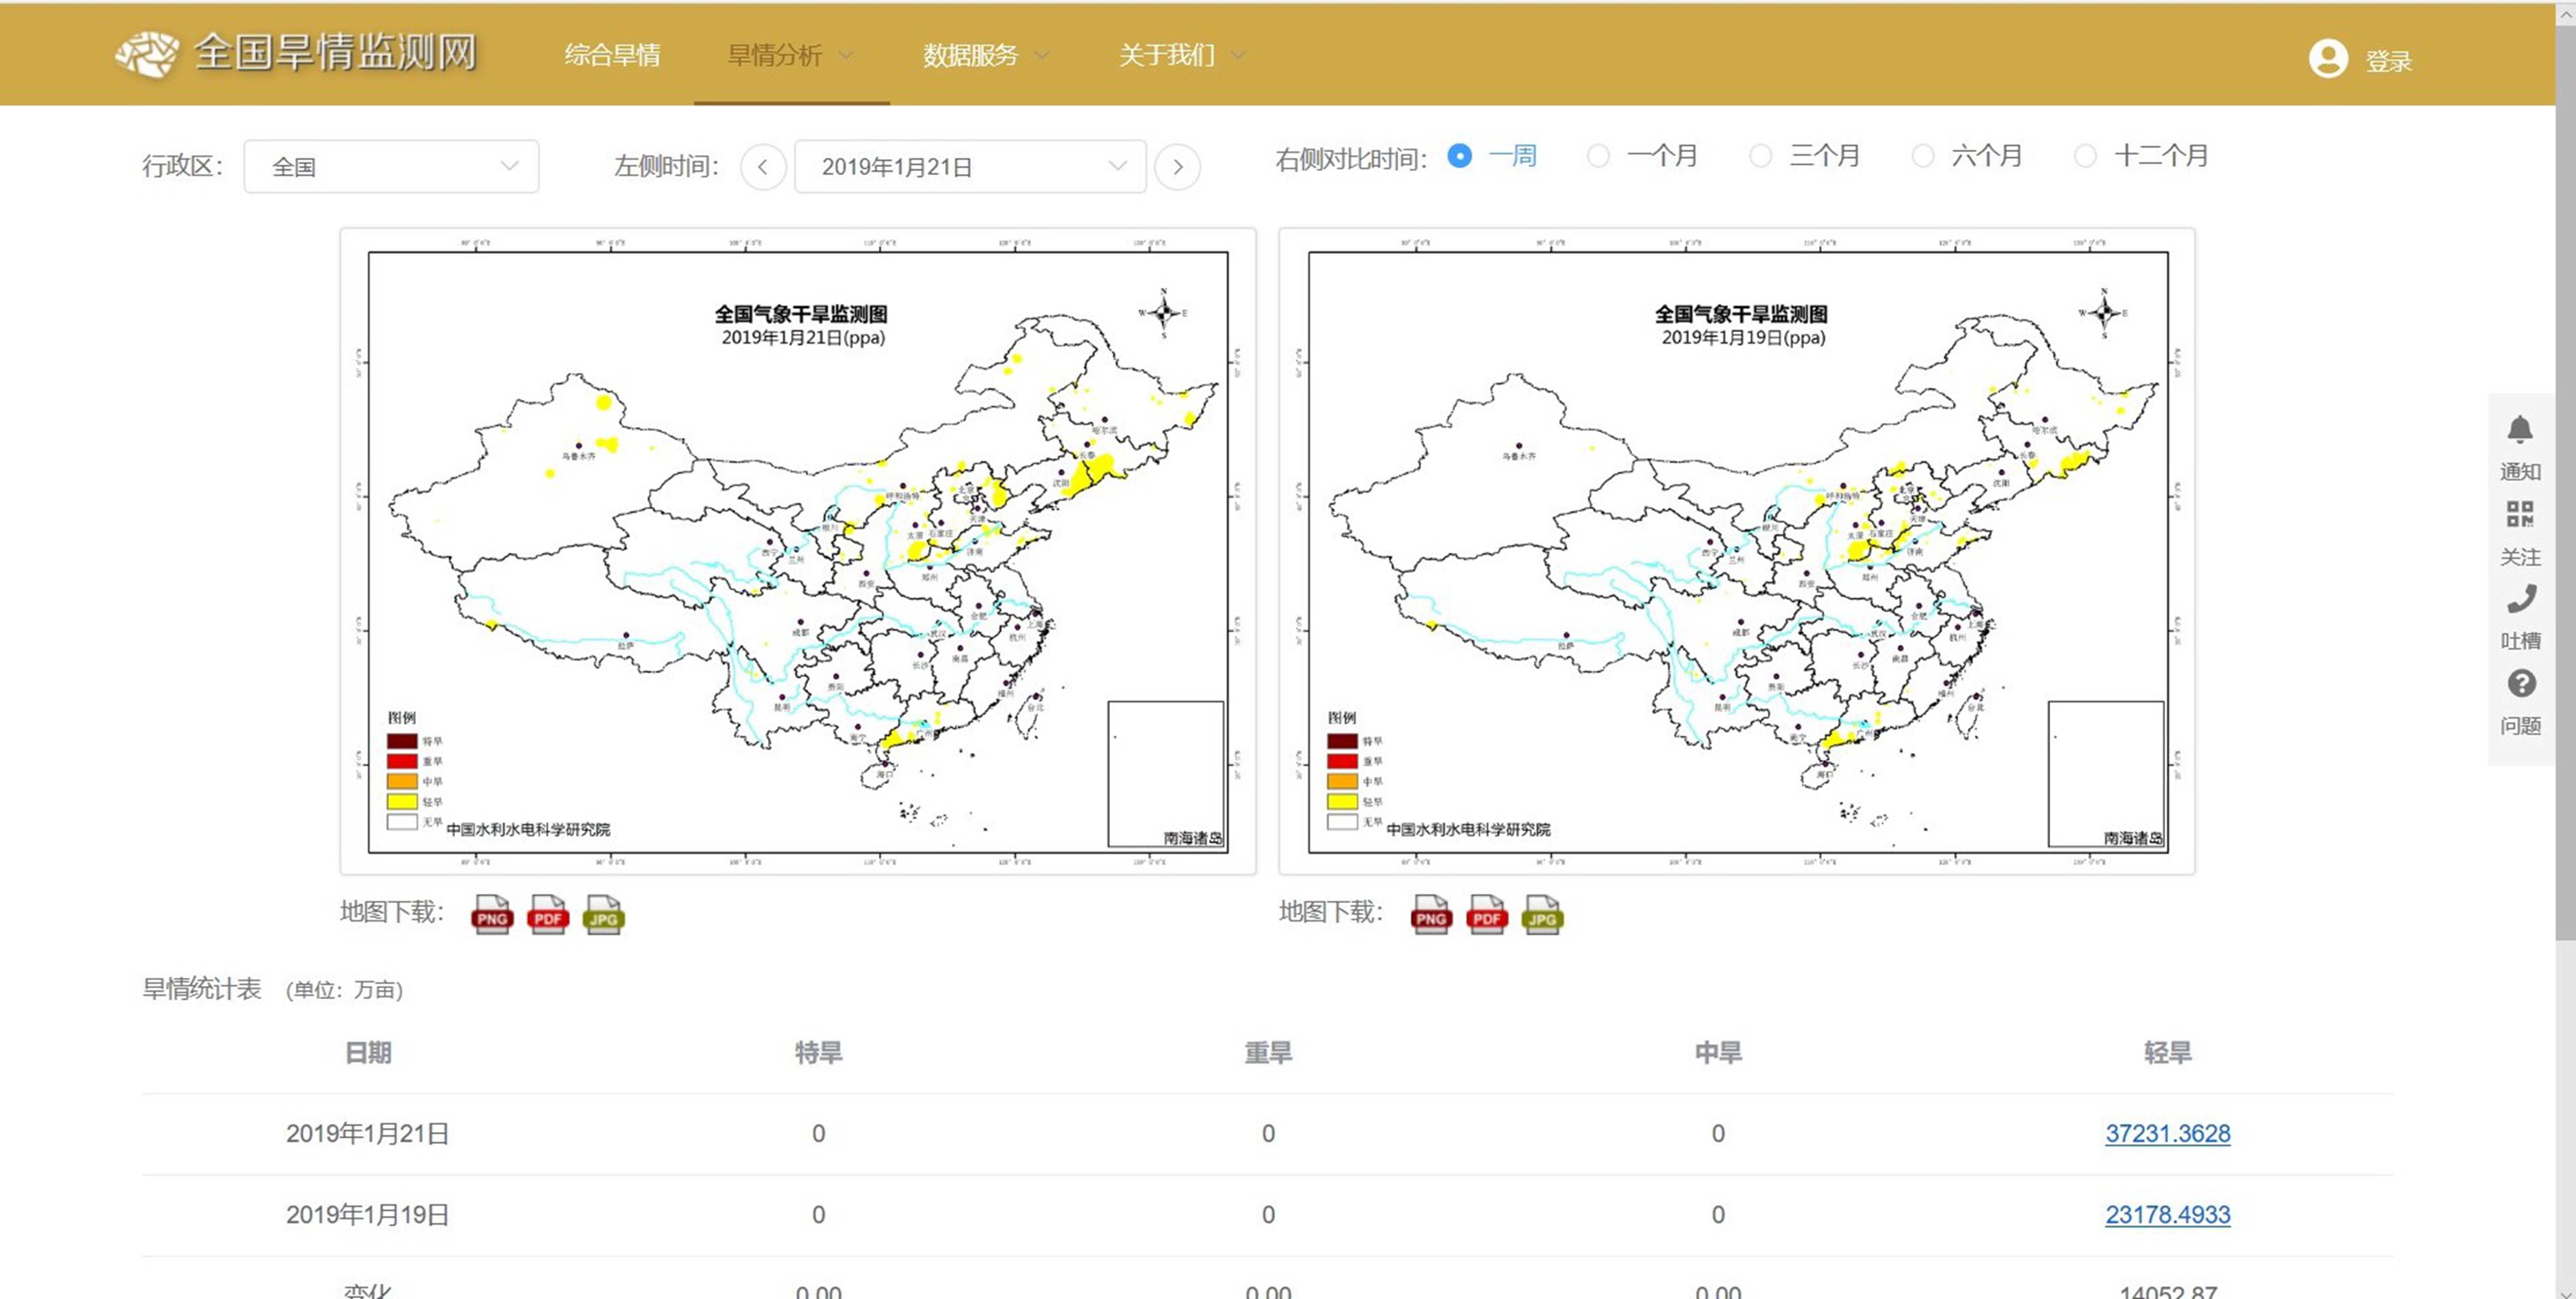The image size is (2576, 1299).
Task: Select the 三个月 comparison option
Action: [1760, 156]
